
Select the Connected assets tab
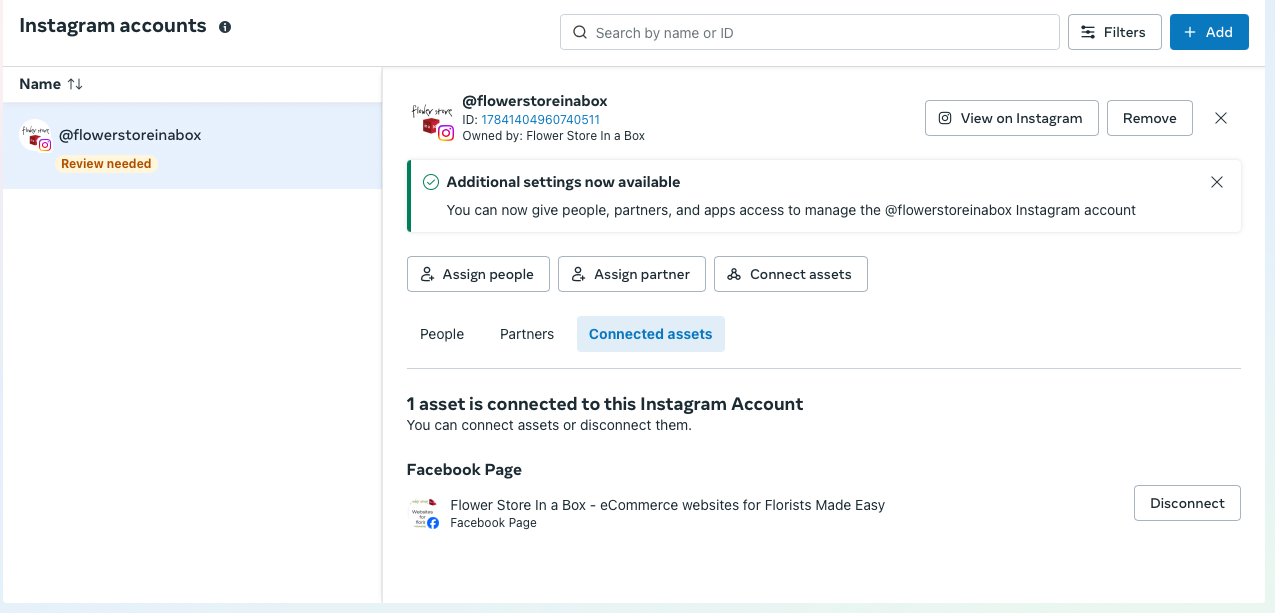651,334
